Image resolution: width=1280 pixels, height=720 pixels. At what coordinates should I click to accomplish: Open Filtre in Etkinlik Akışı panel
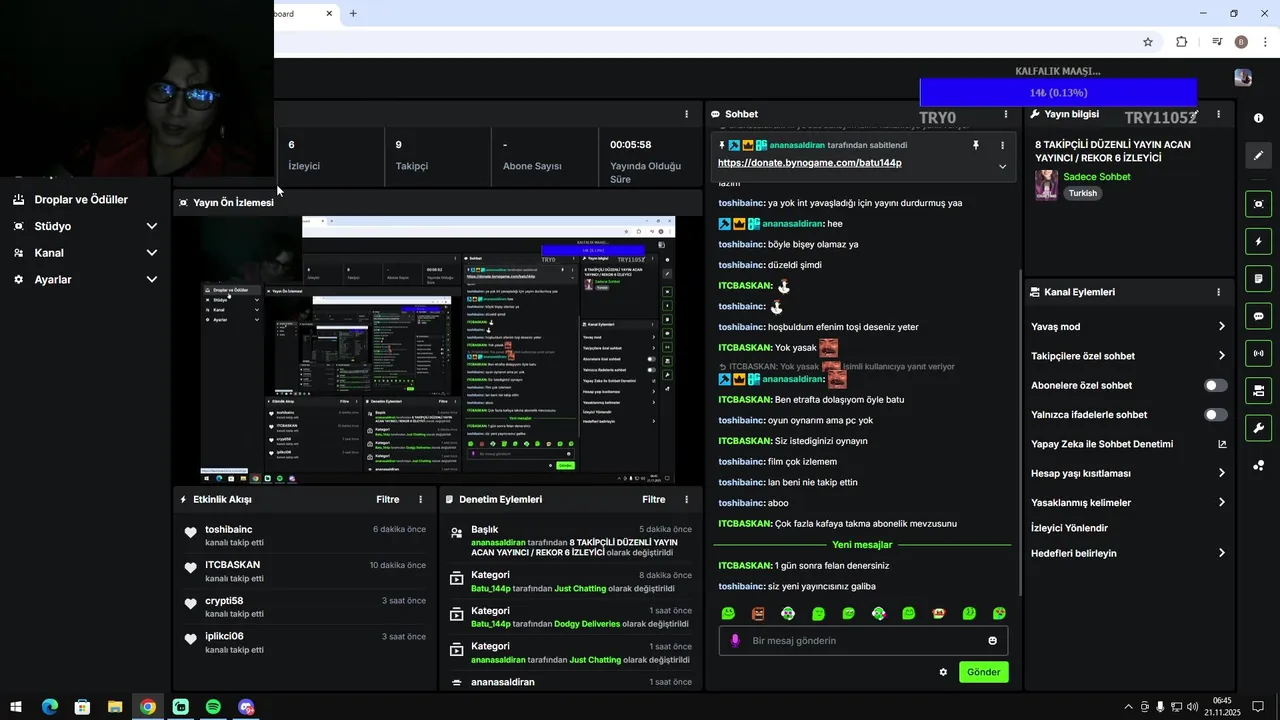click(x=387, y=499)
